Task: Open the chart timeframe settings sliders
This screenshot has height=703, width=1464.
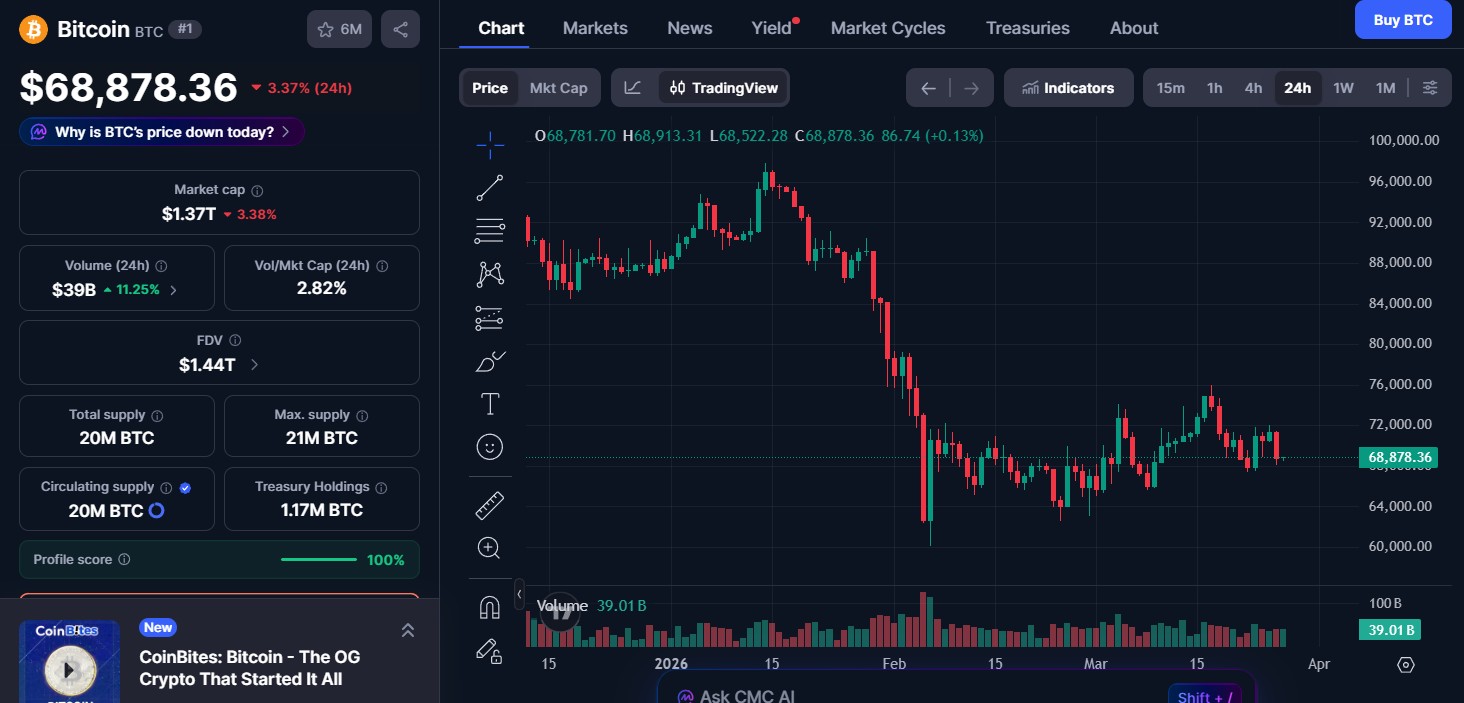Action: [1430, 87]
